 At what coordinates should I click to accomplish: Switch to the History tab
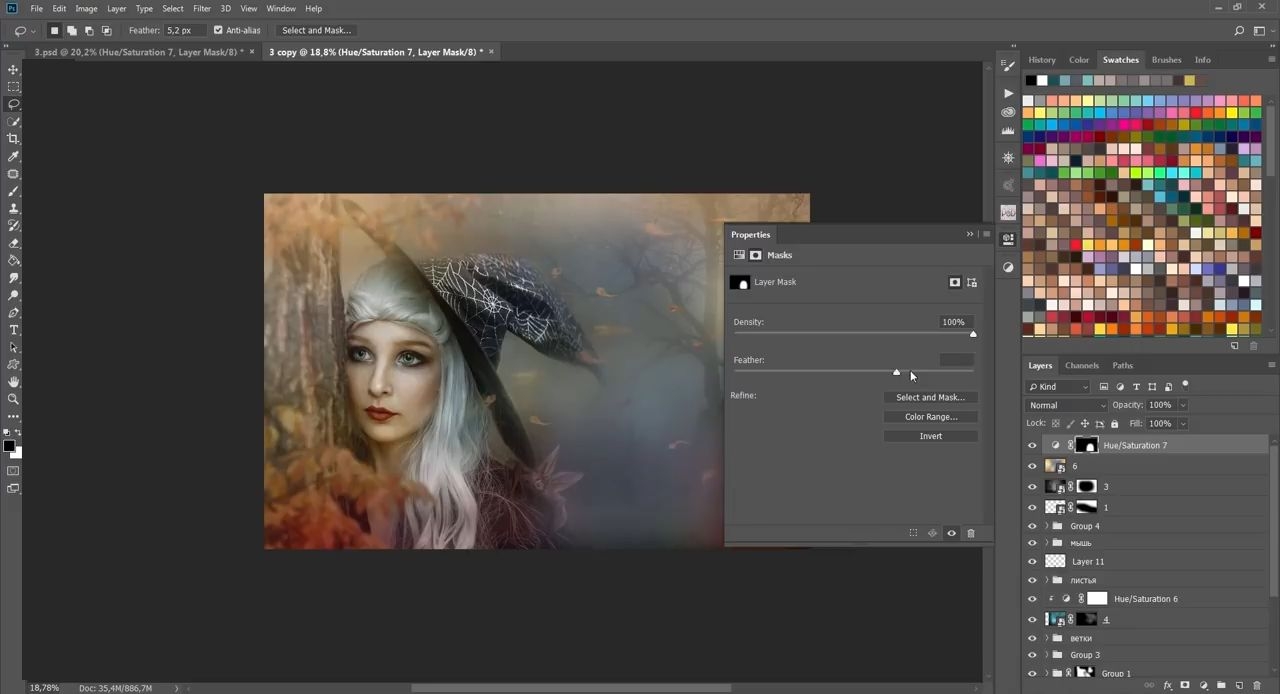coord(1042,60)
